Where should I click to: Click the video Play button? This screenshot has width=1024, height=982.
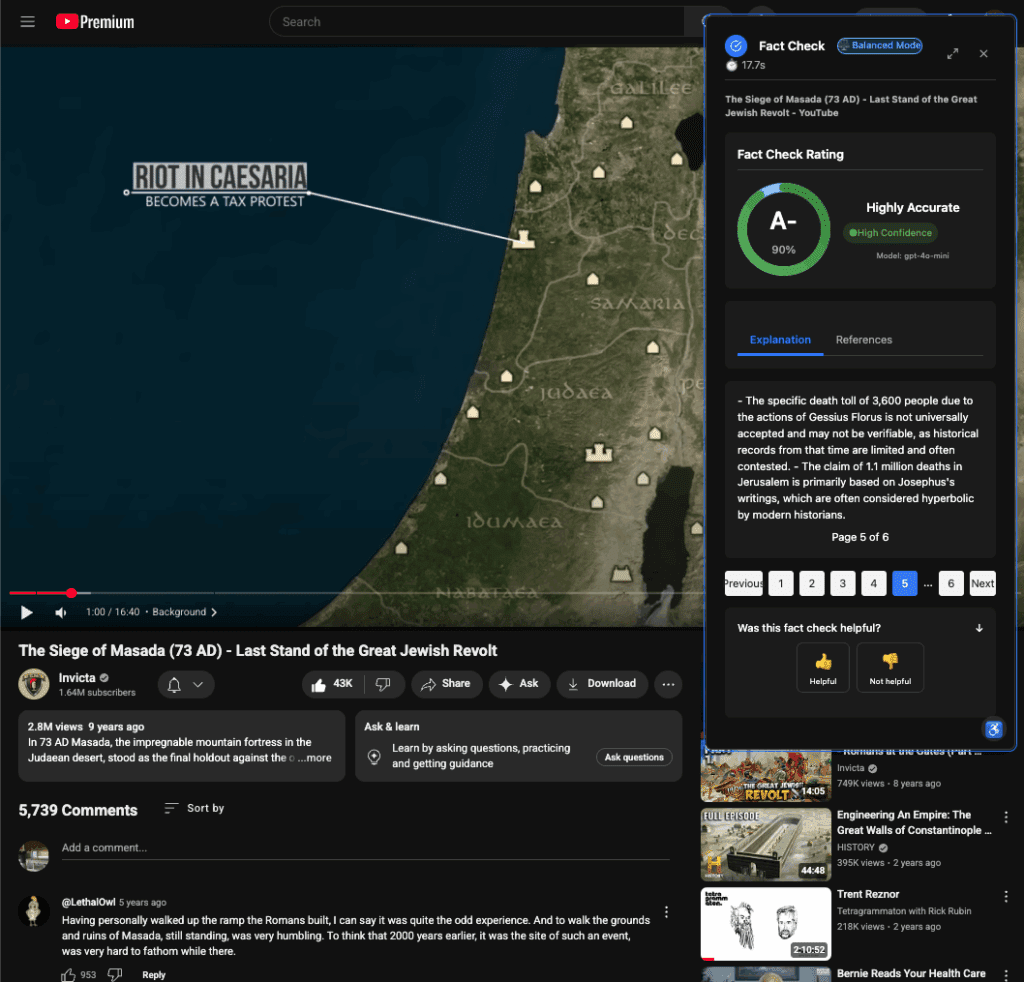click(x=27, y=612)
